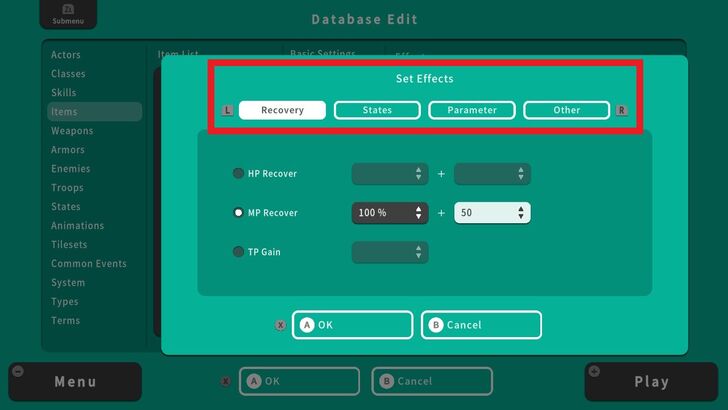Open the TP Gain value spinner
728x410 pixels.
point(389,252)
